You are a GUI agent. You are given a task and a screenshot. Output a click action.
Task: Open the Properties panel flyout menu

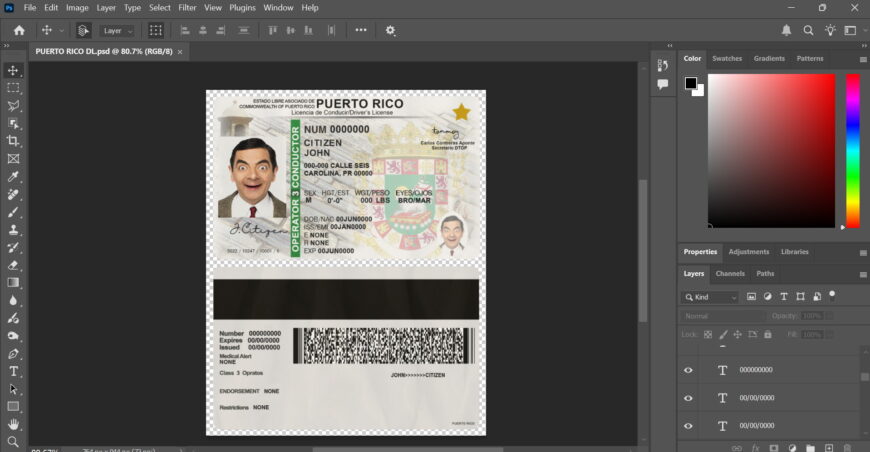(x=863, y=253)
